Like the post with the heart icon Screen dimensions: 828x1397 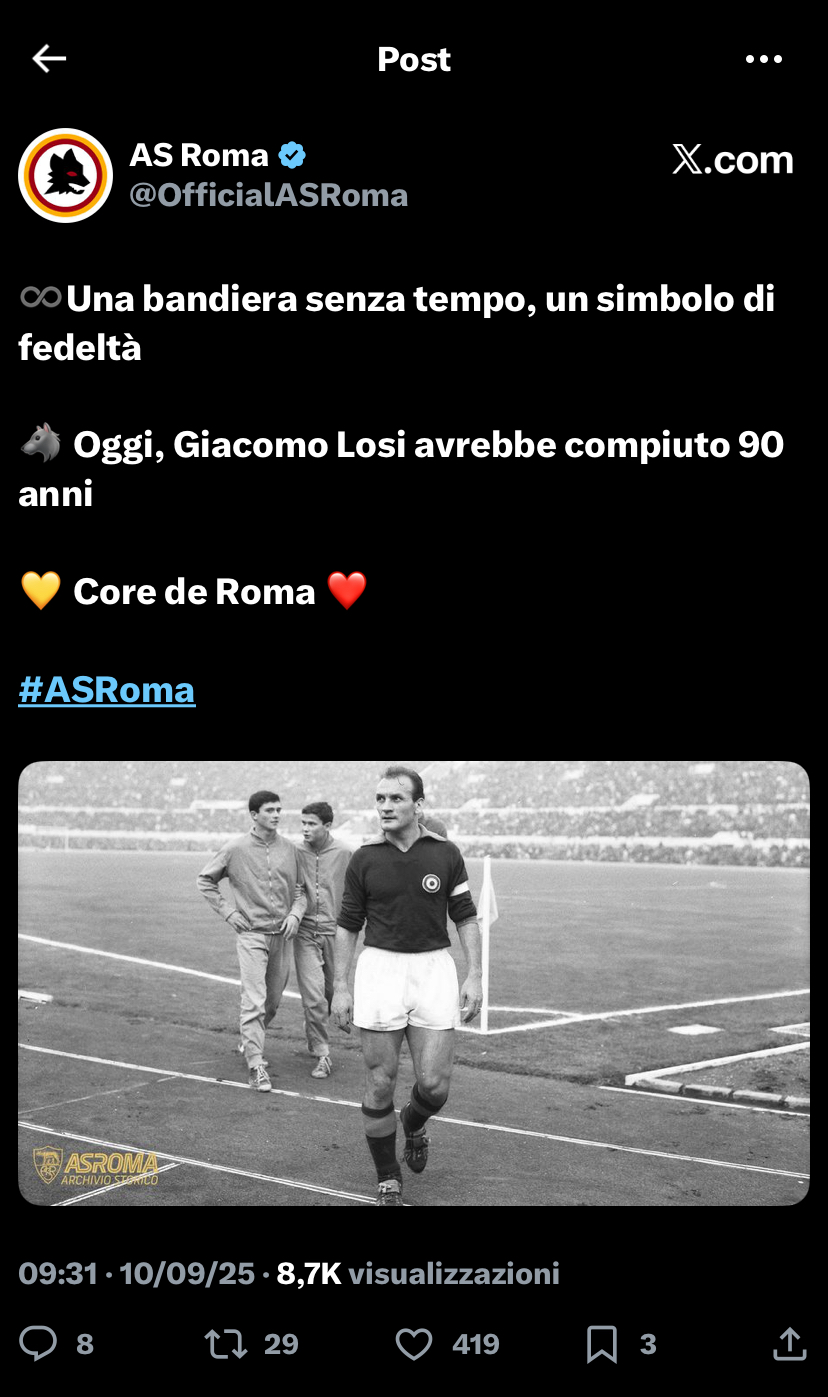414,1343
